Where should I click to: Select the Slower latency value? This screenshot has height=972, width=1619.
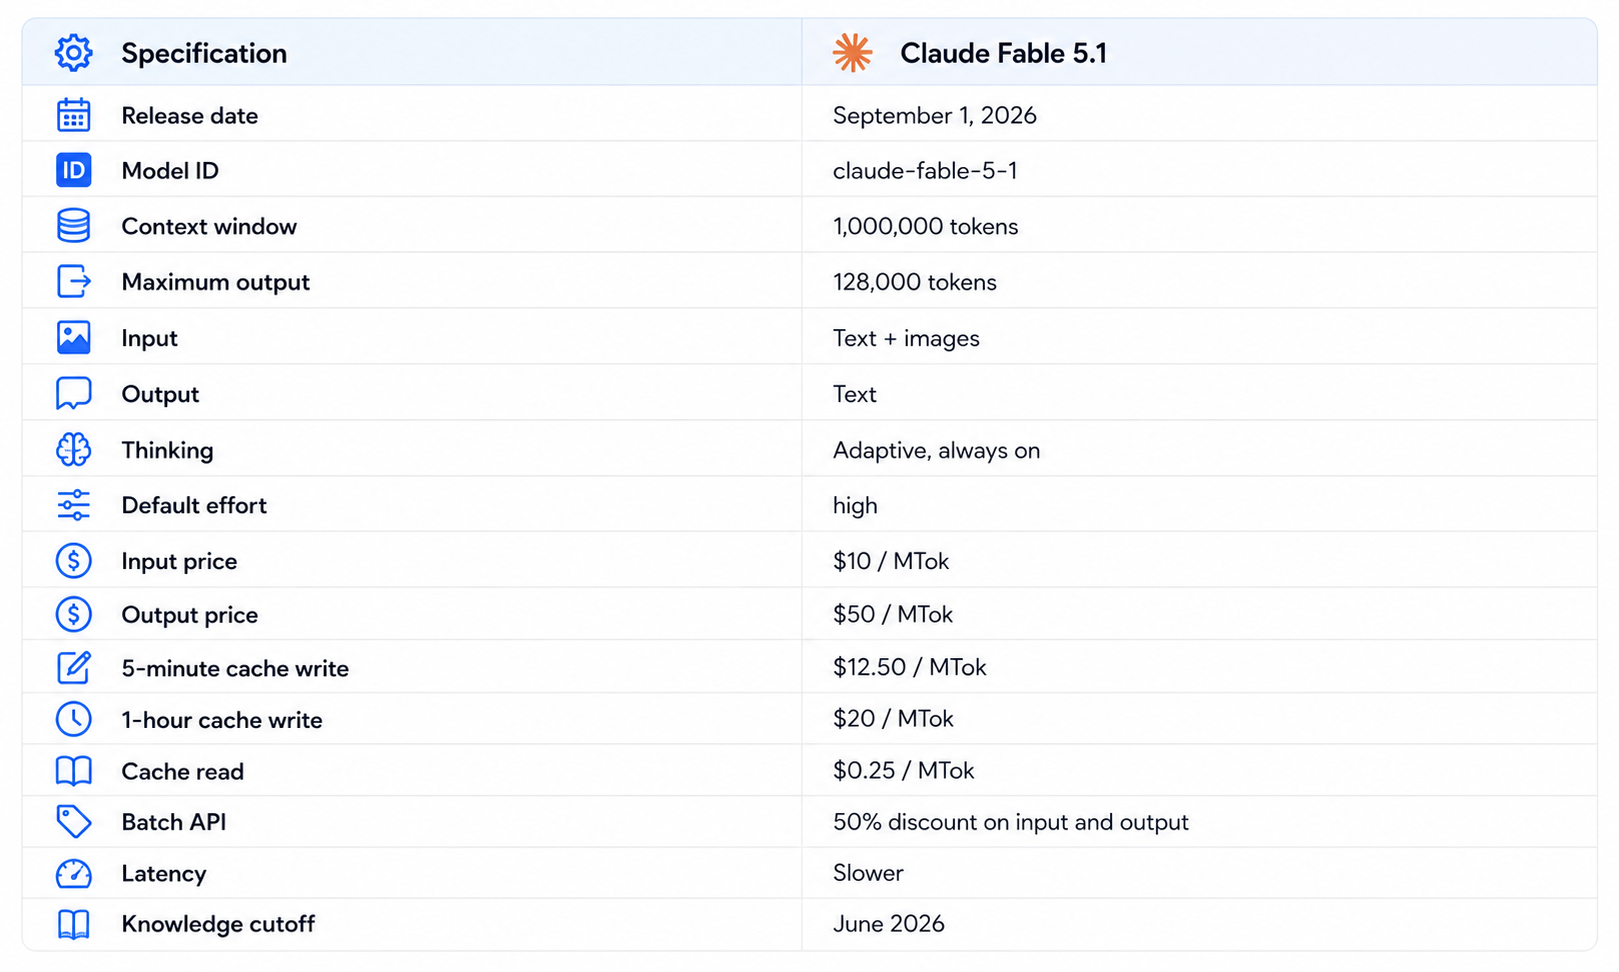[x=868, y=874]
